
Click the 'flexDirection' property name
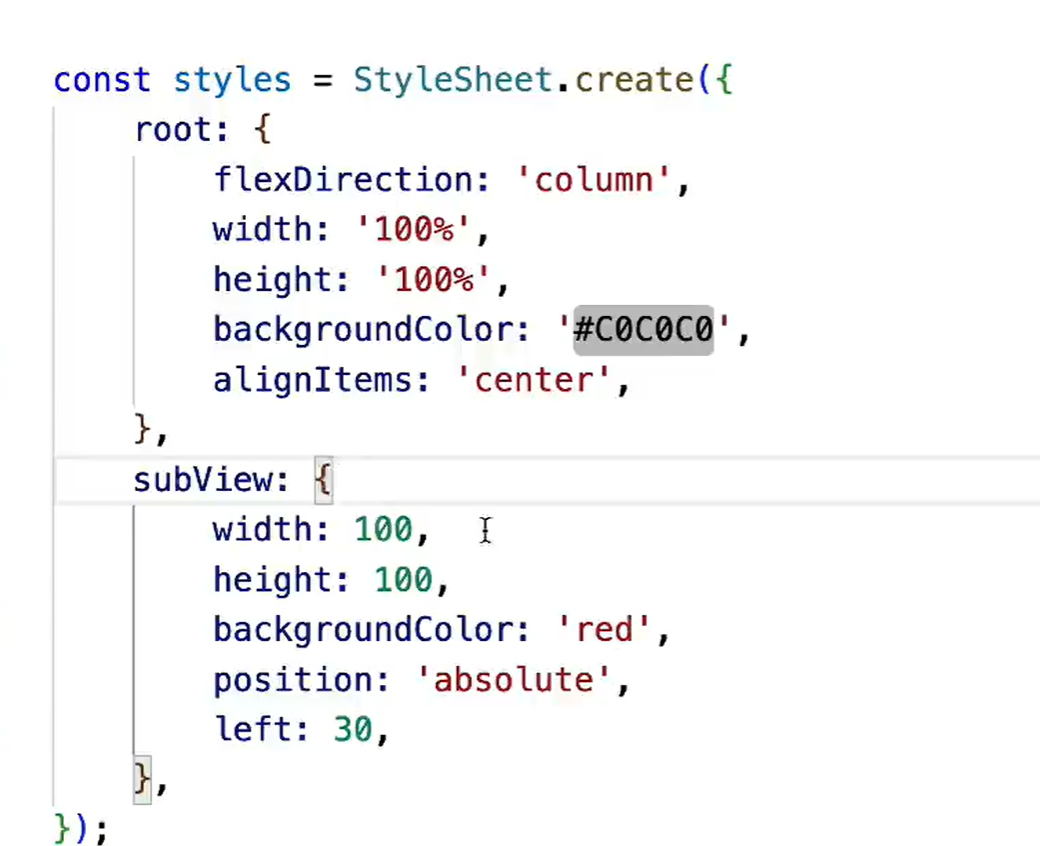[x=344, y=180]
